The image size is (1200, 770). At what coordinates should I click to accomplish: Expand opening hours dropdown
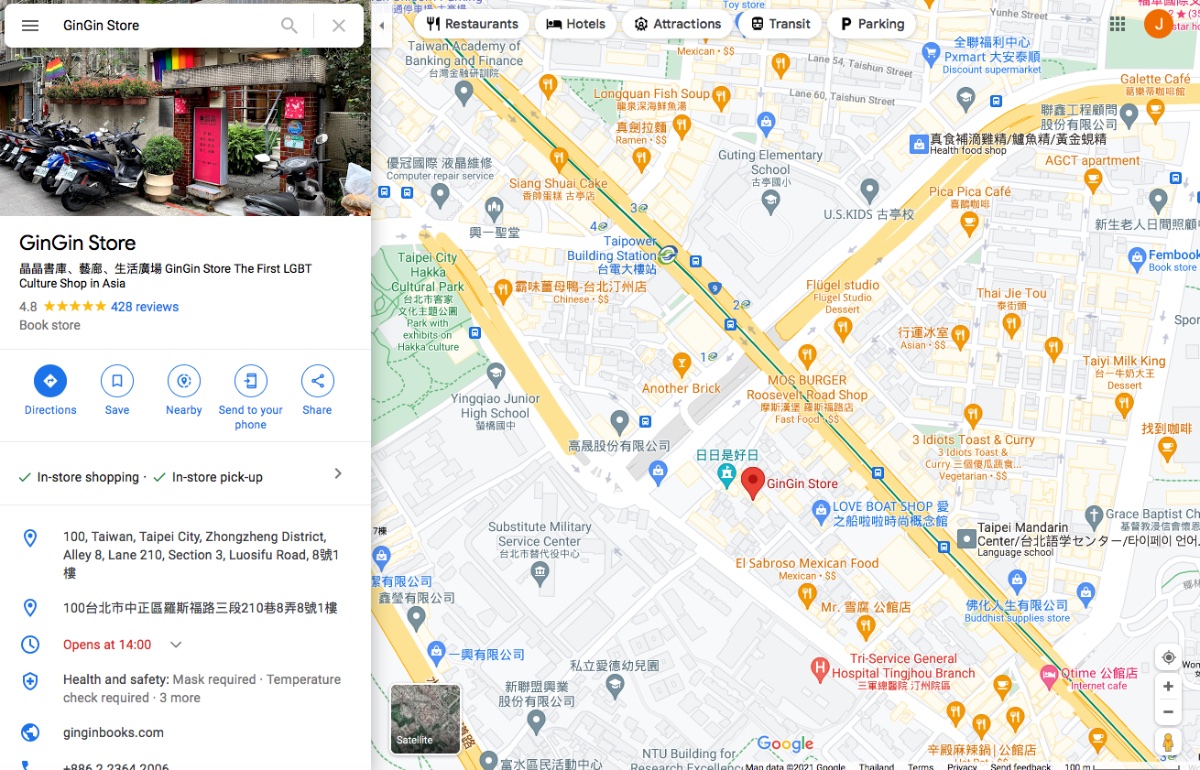(x=176, y=645)
